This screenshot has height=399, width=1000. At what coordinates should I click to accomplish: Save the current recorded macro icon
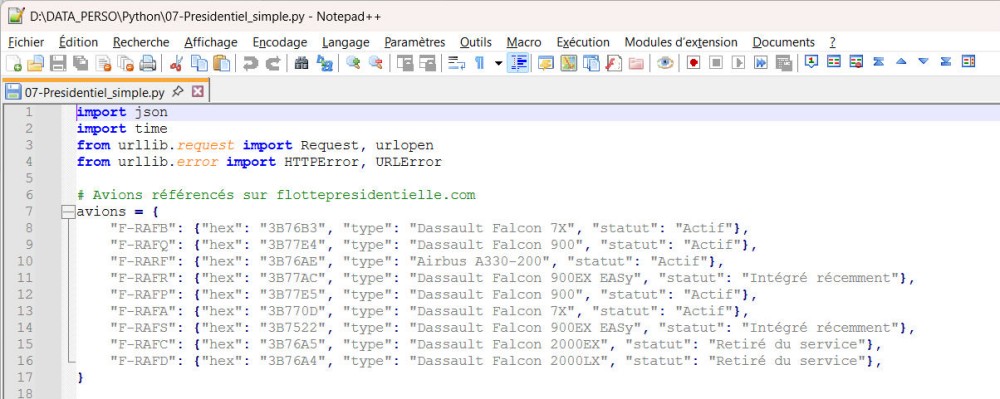783,62
